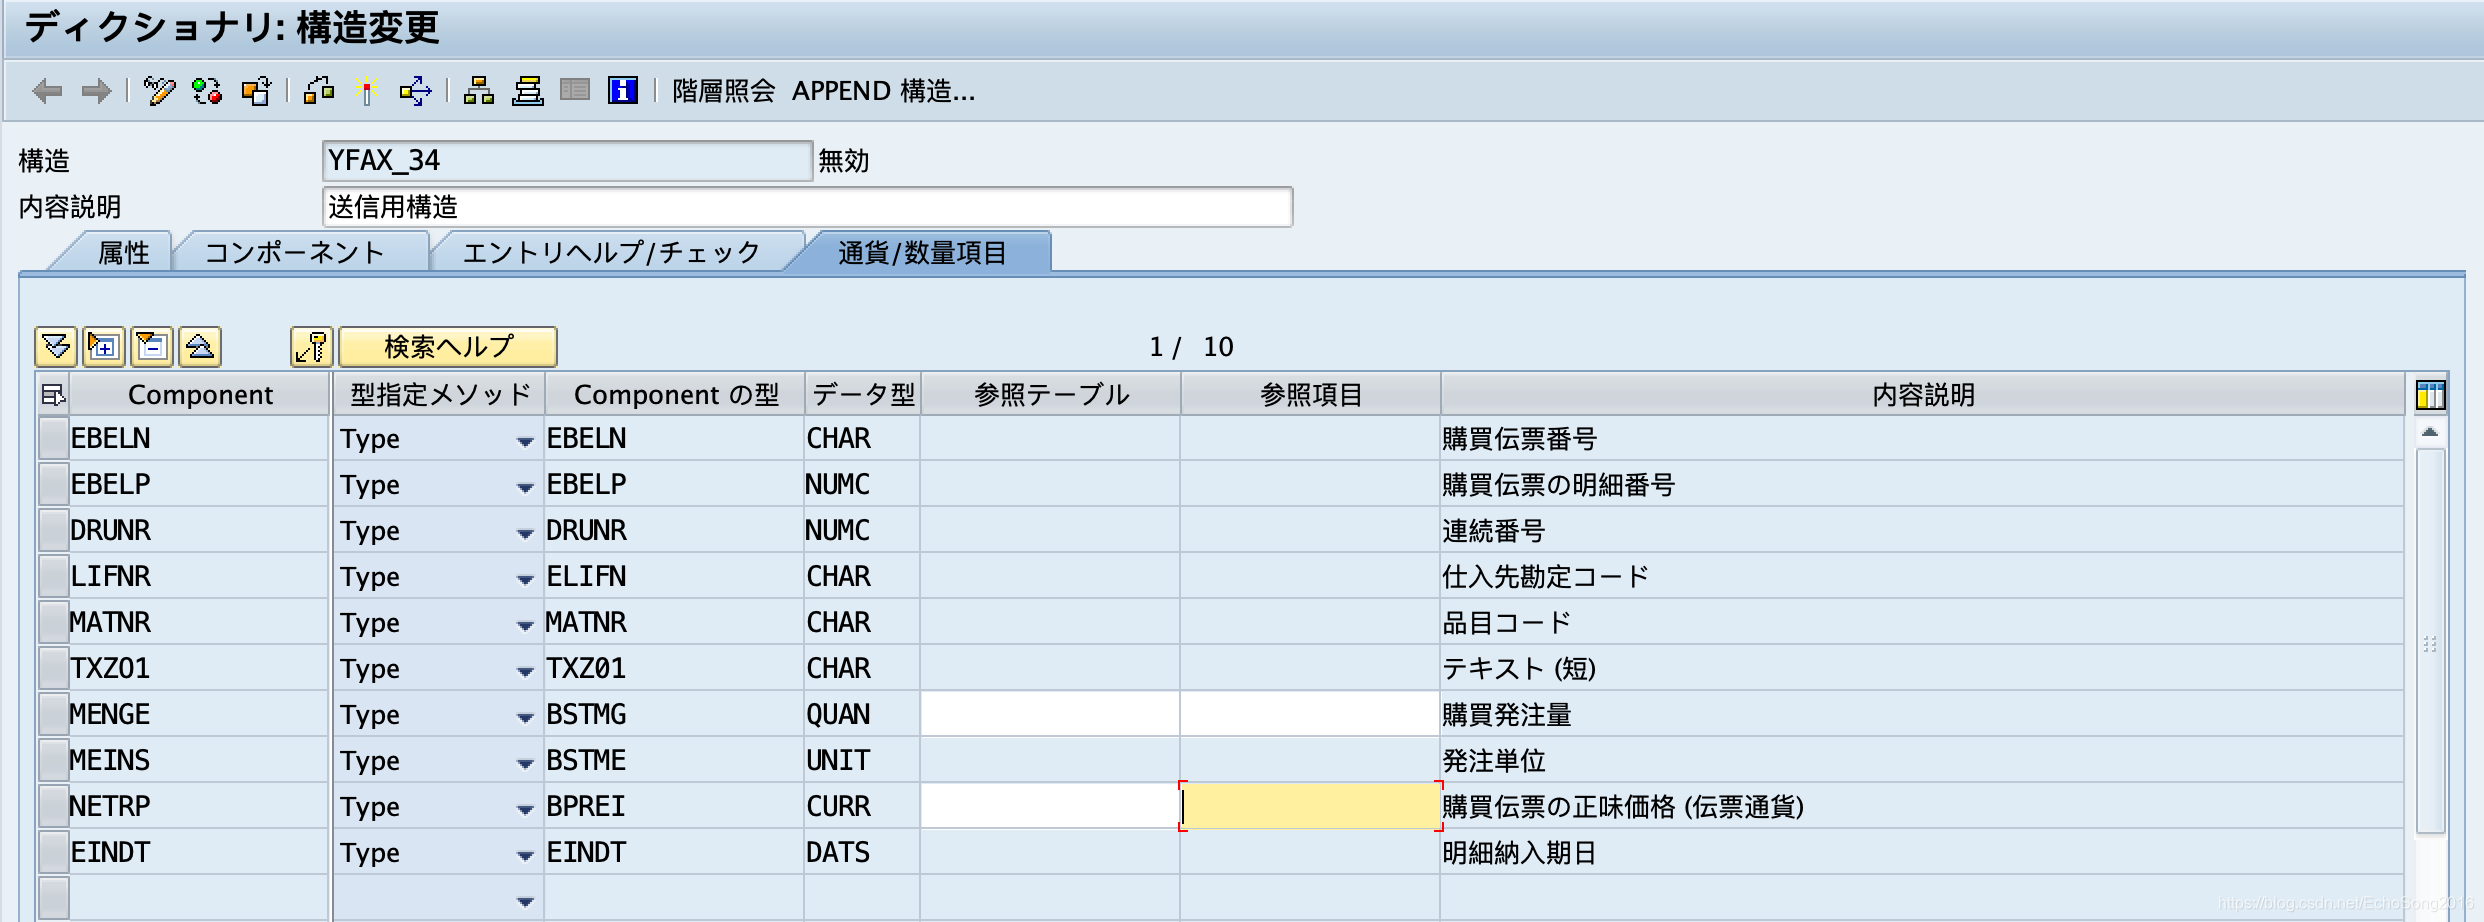Switch to the コンポーネント tab
2484x922 pixels.
coord(295,252)
